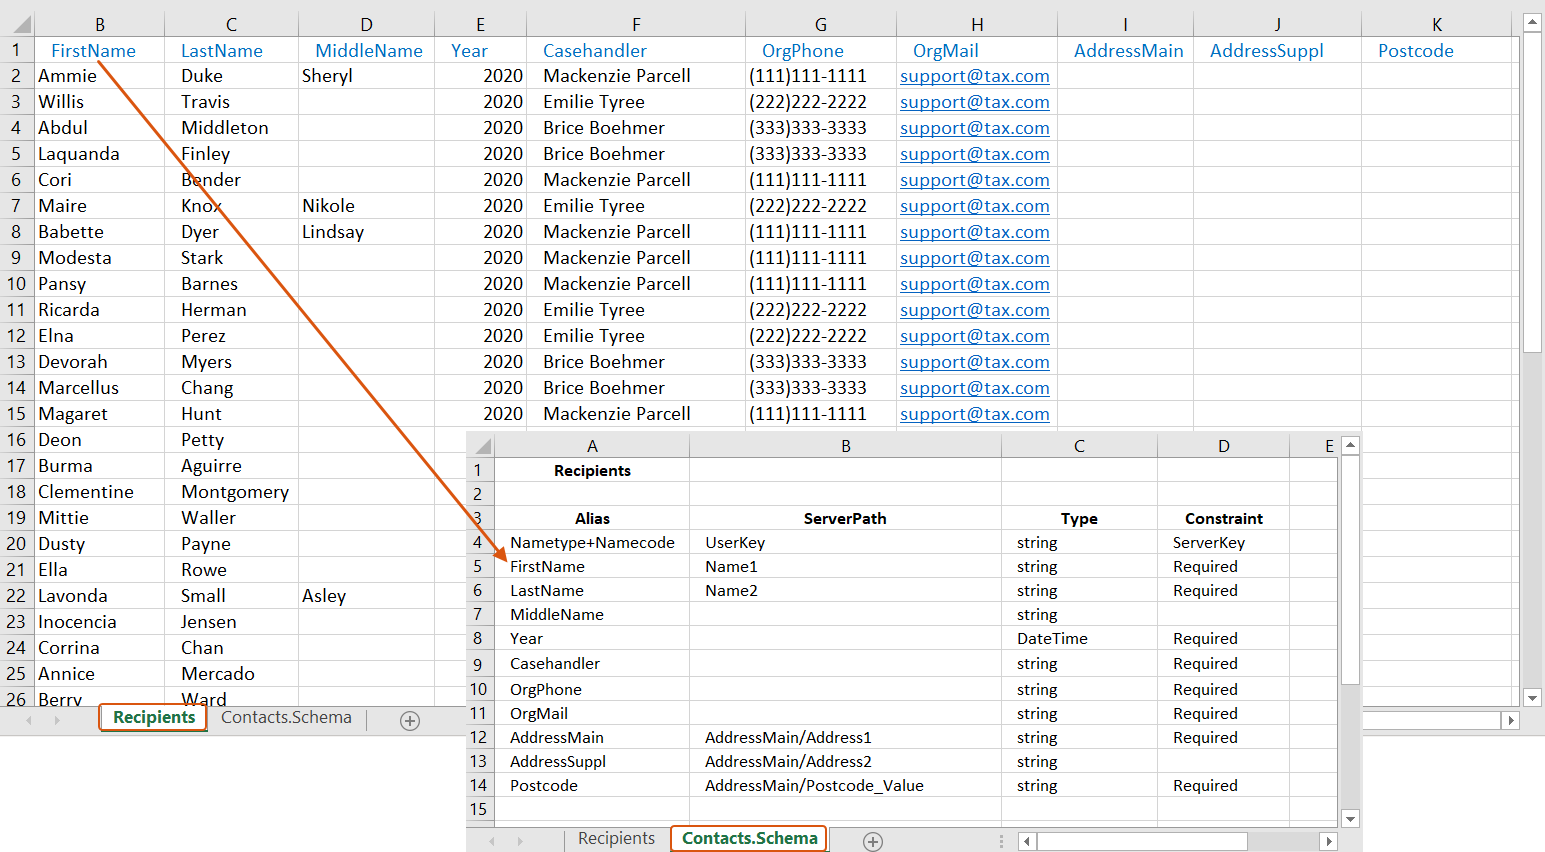
Task: Switch to the Recipients tab in the schema window
Action: [x=615, y=839]
